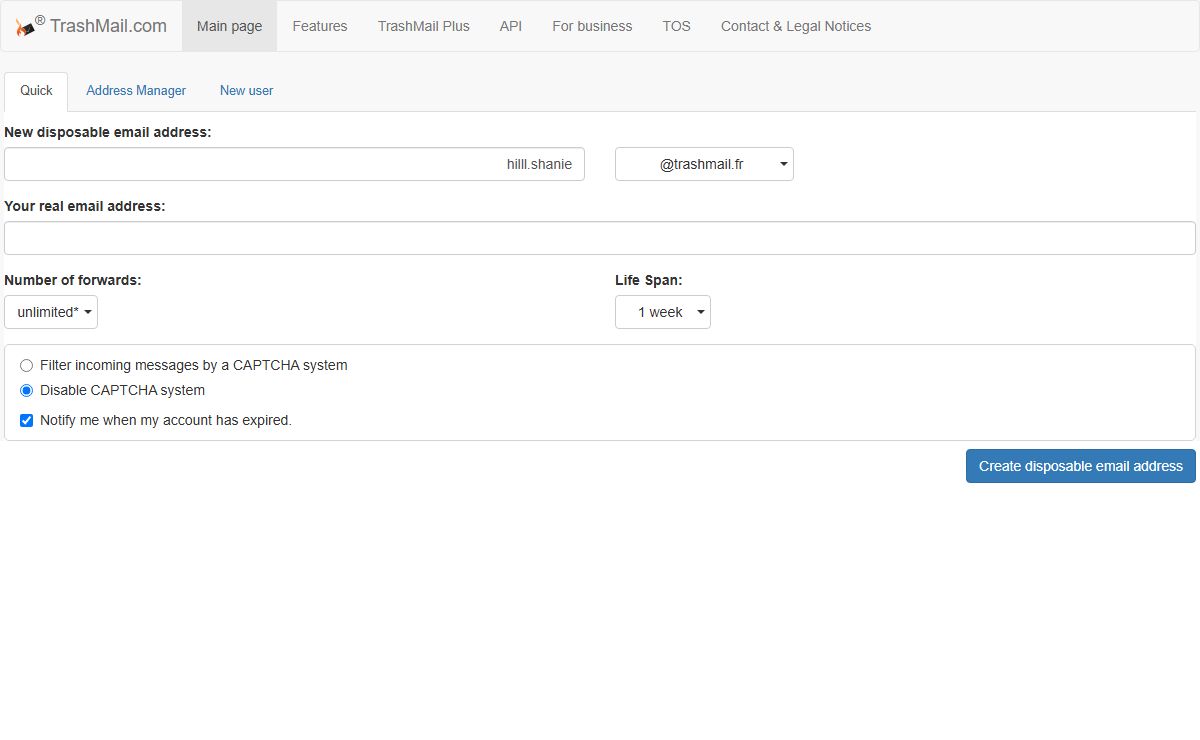The height and width of the screenshot is (740, 1200).
Task: Click the TrashMail.com logo icon
Action: pyautogui.click(x=24, y=27)
